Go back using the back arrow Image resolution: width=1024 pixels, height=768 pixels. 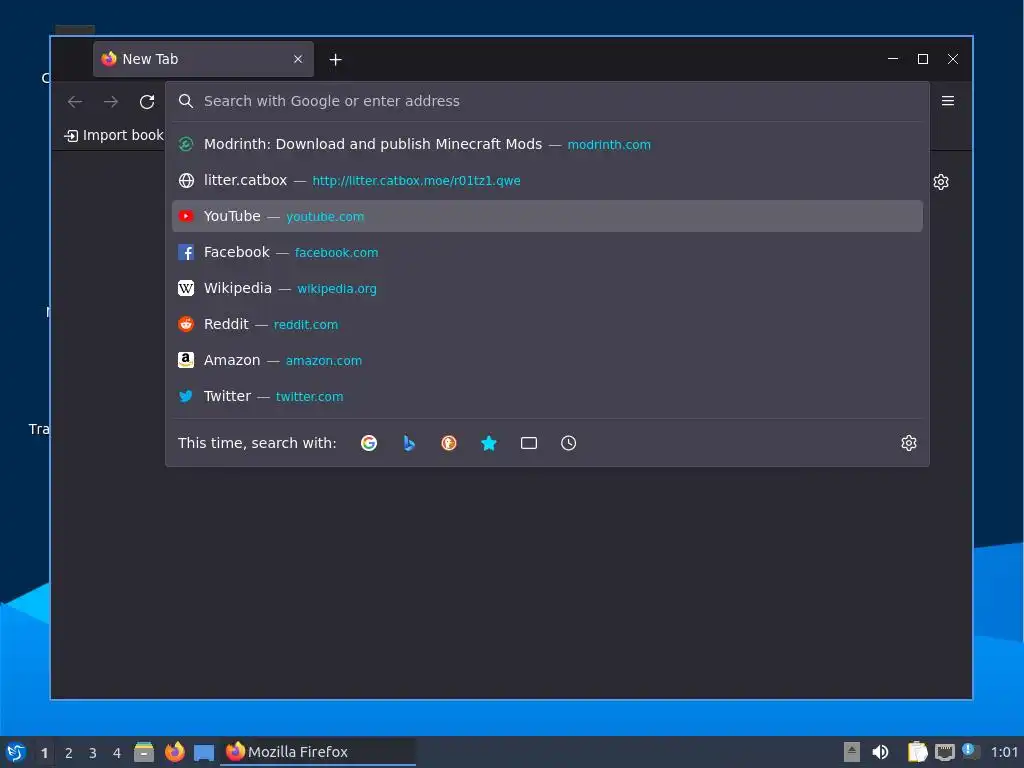coord(75,101)
